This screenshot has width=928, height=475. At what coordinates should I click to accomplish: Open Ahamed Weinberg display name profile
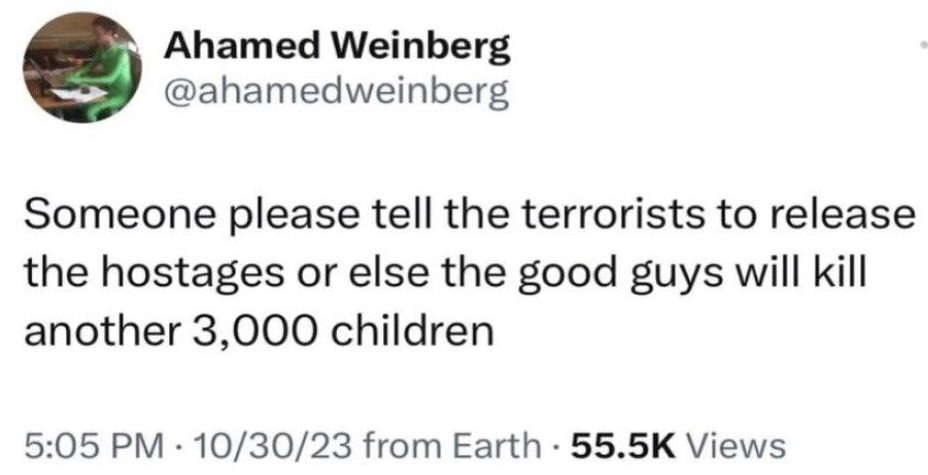point(337,45)
